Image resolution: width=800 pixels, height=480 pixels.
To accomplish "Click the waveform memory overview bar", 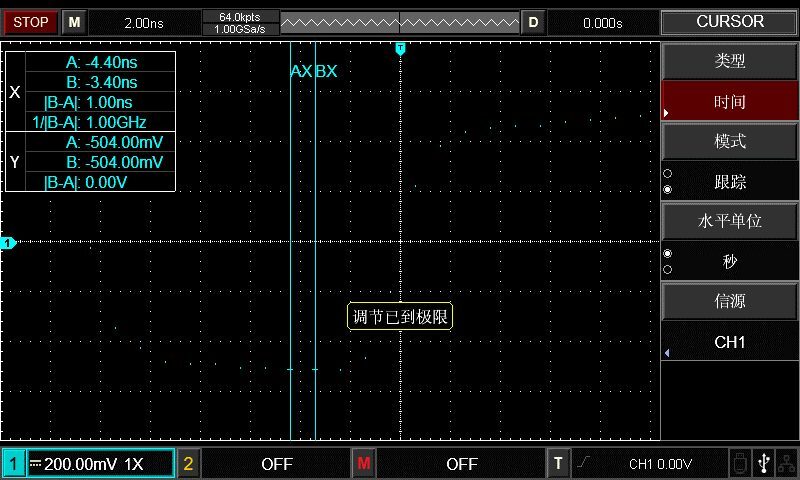I will click(x=400, y=22).
